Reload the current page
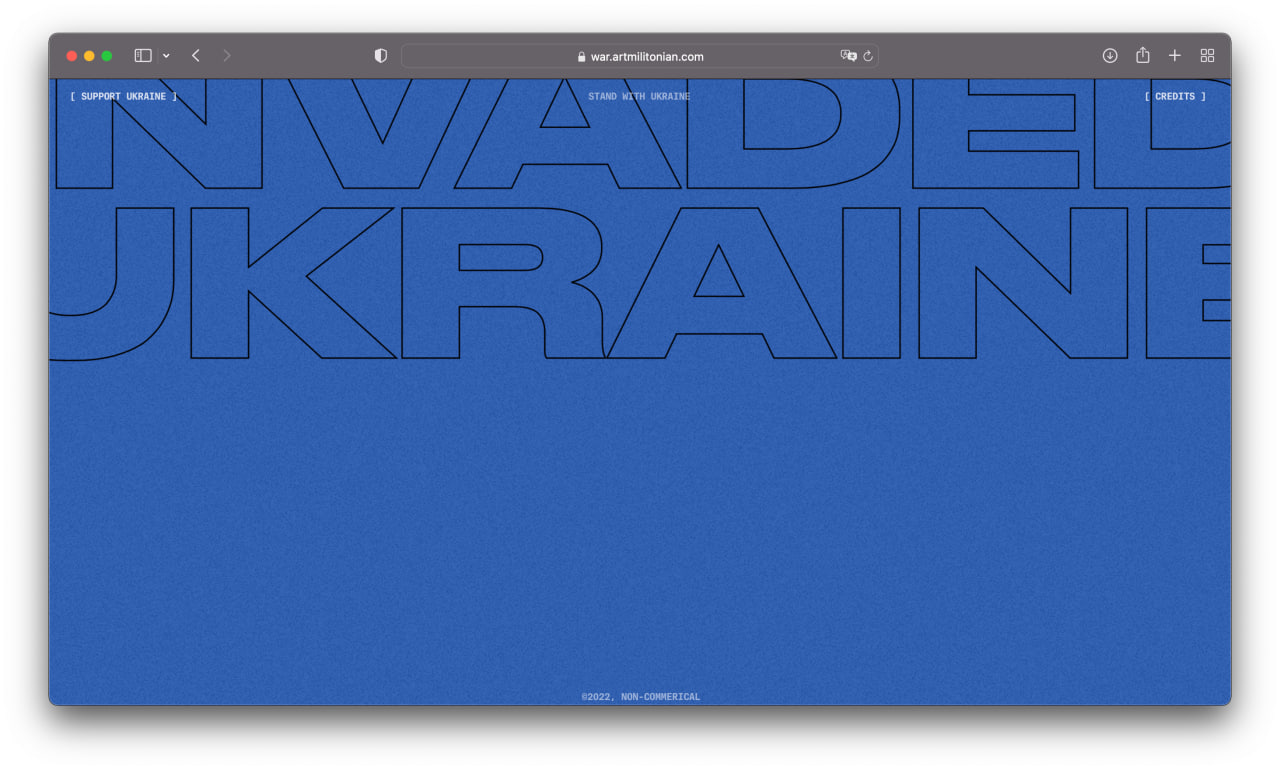 coord(868,56)
